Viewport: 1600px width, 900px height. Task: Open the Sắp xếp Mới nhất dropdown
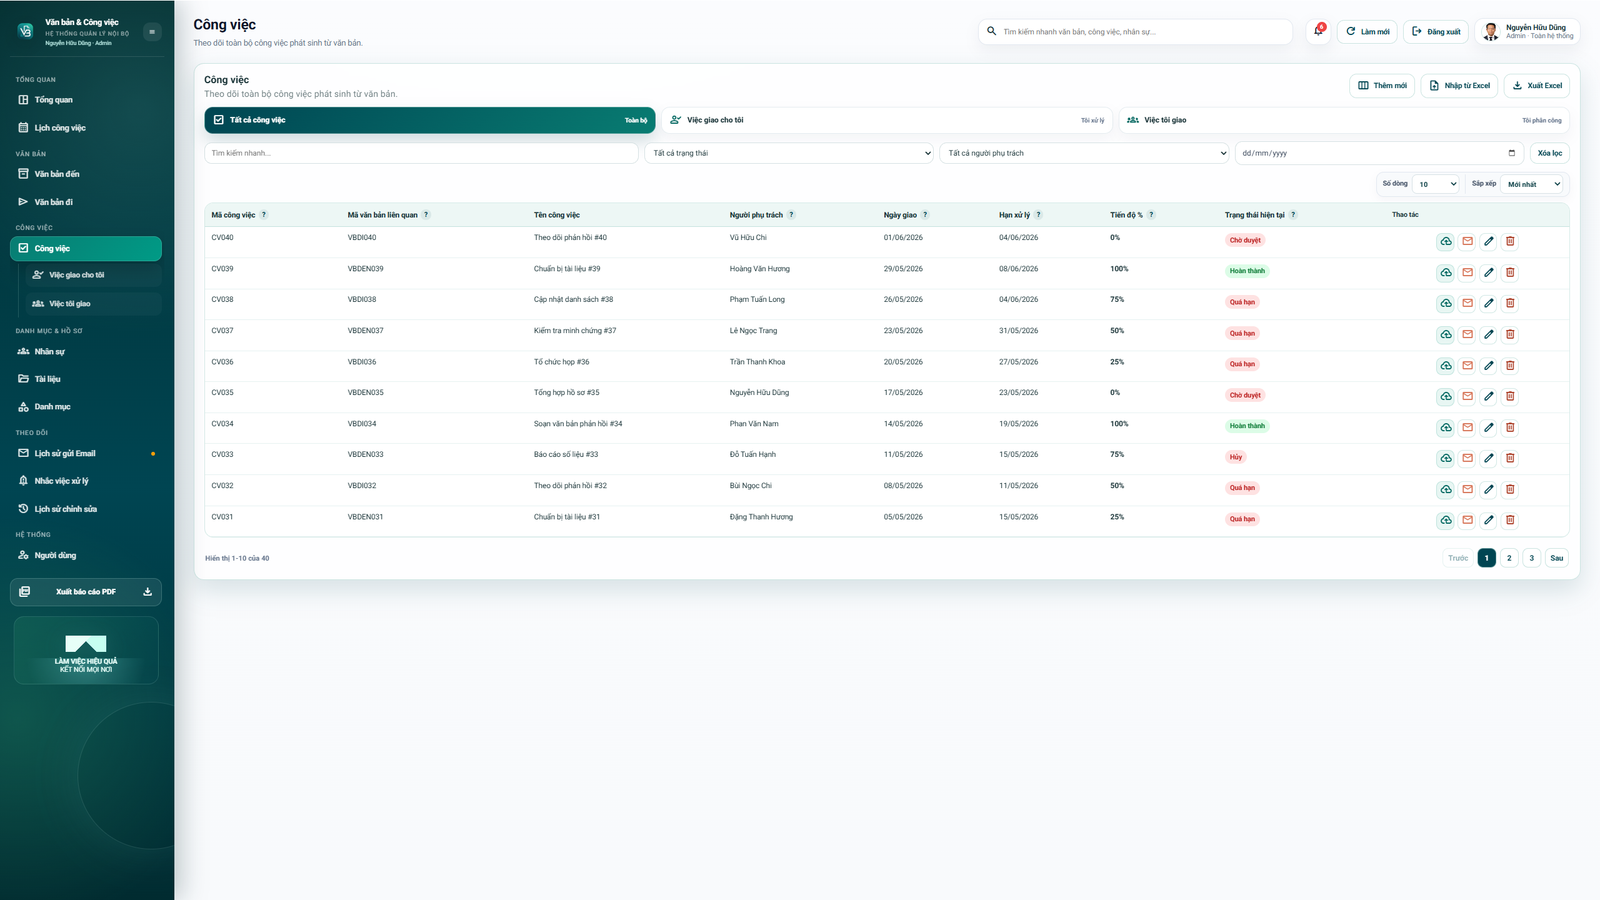tap(1531, 184)
